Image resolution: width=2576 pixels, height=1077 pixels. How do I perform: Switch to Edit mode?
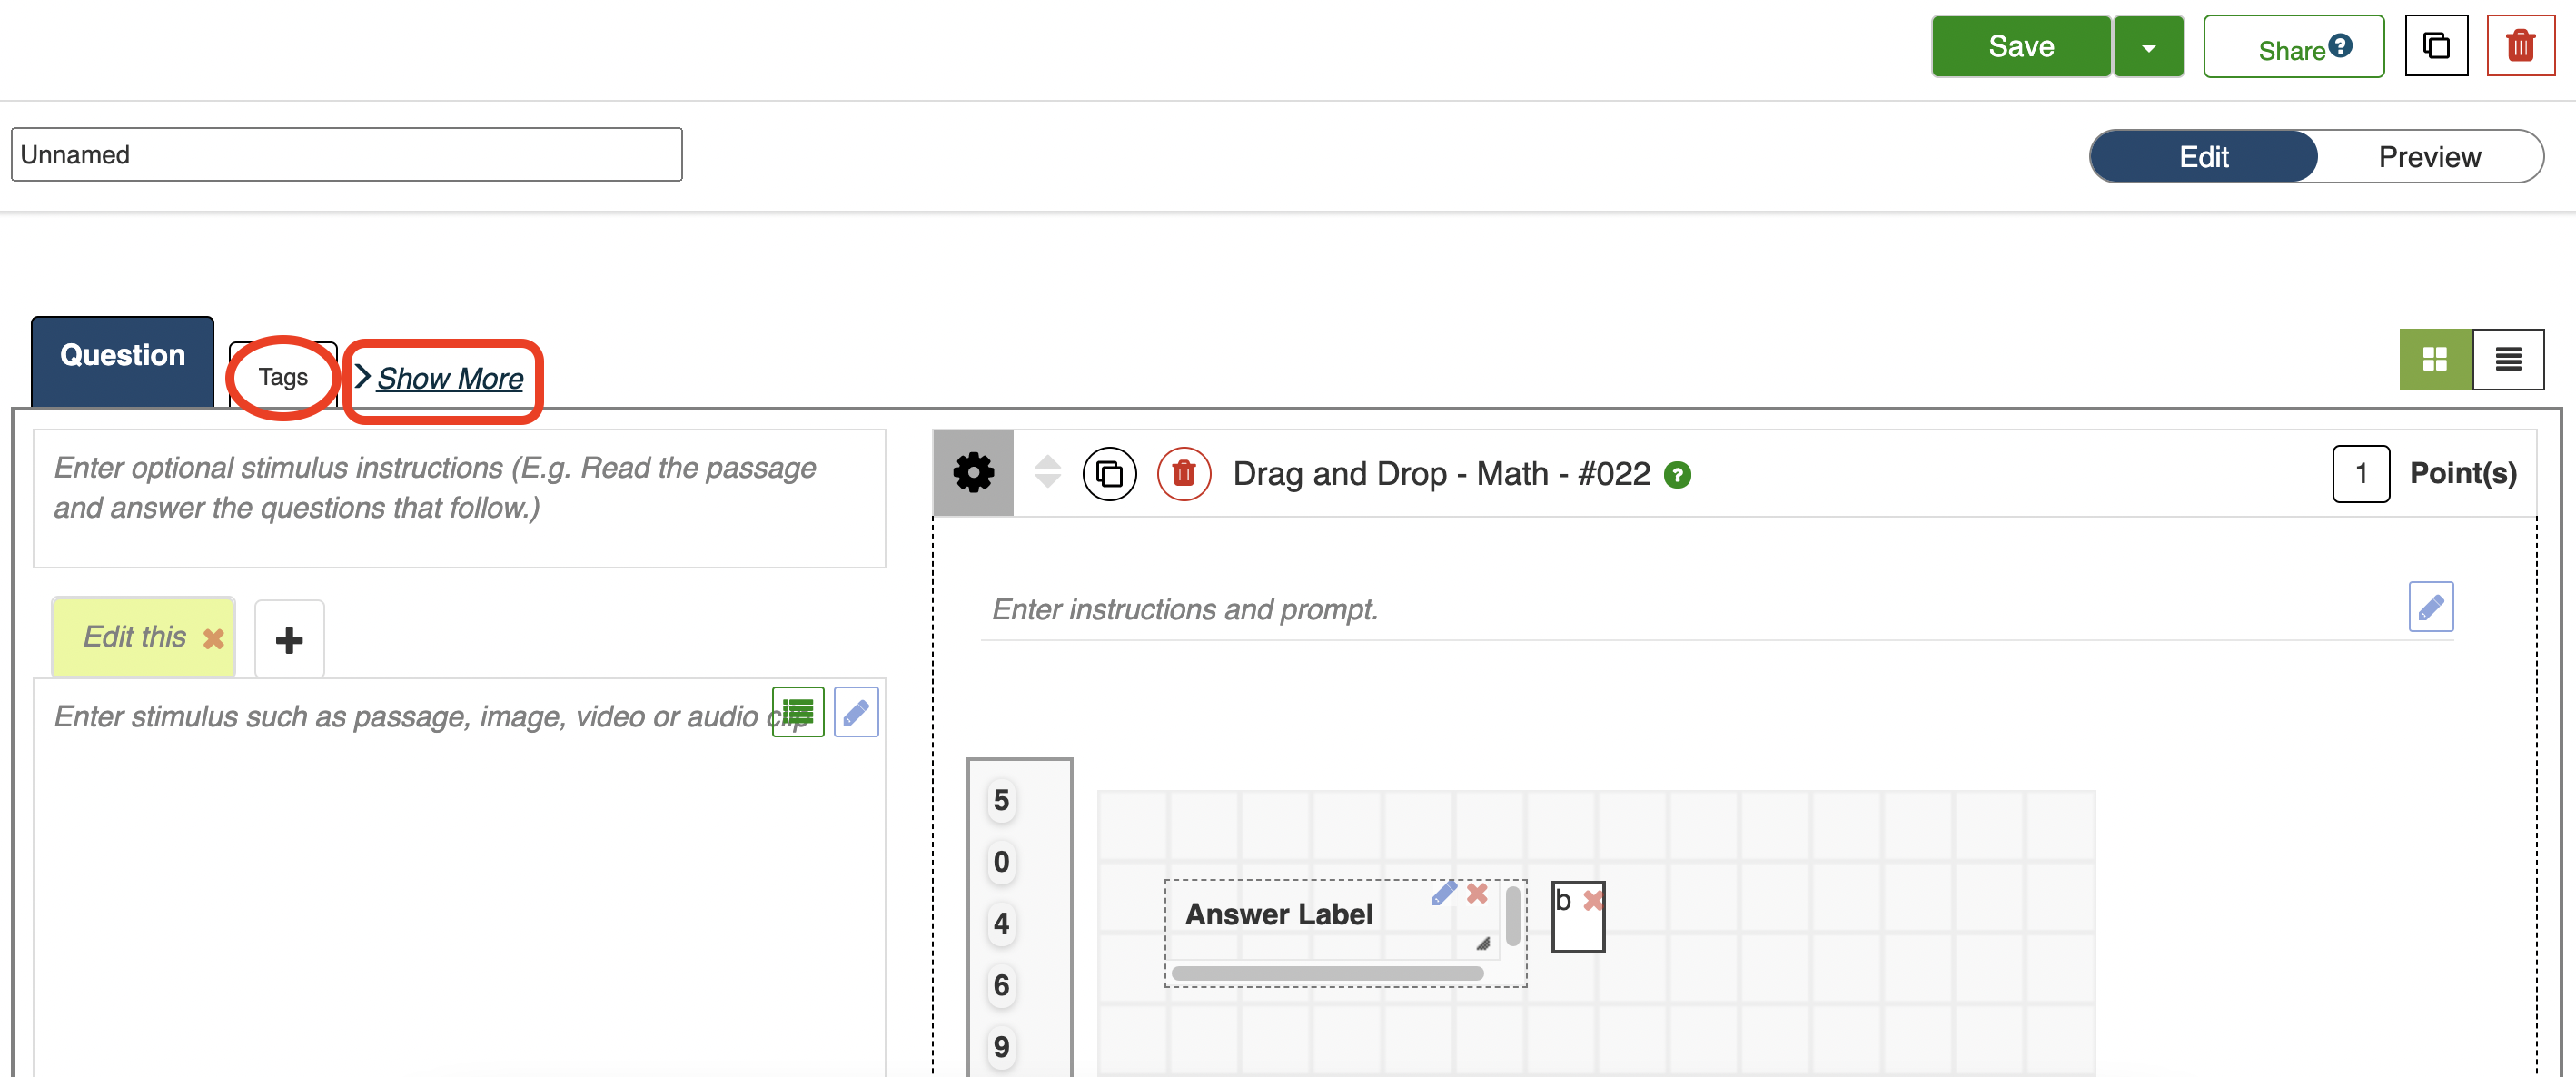click(2203, 157)
